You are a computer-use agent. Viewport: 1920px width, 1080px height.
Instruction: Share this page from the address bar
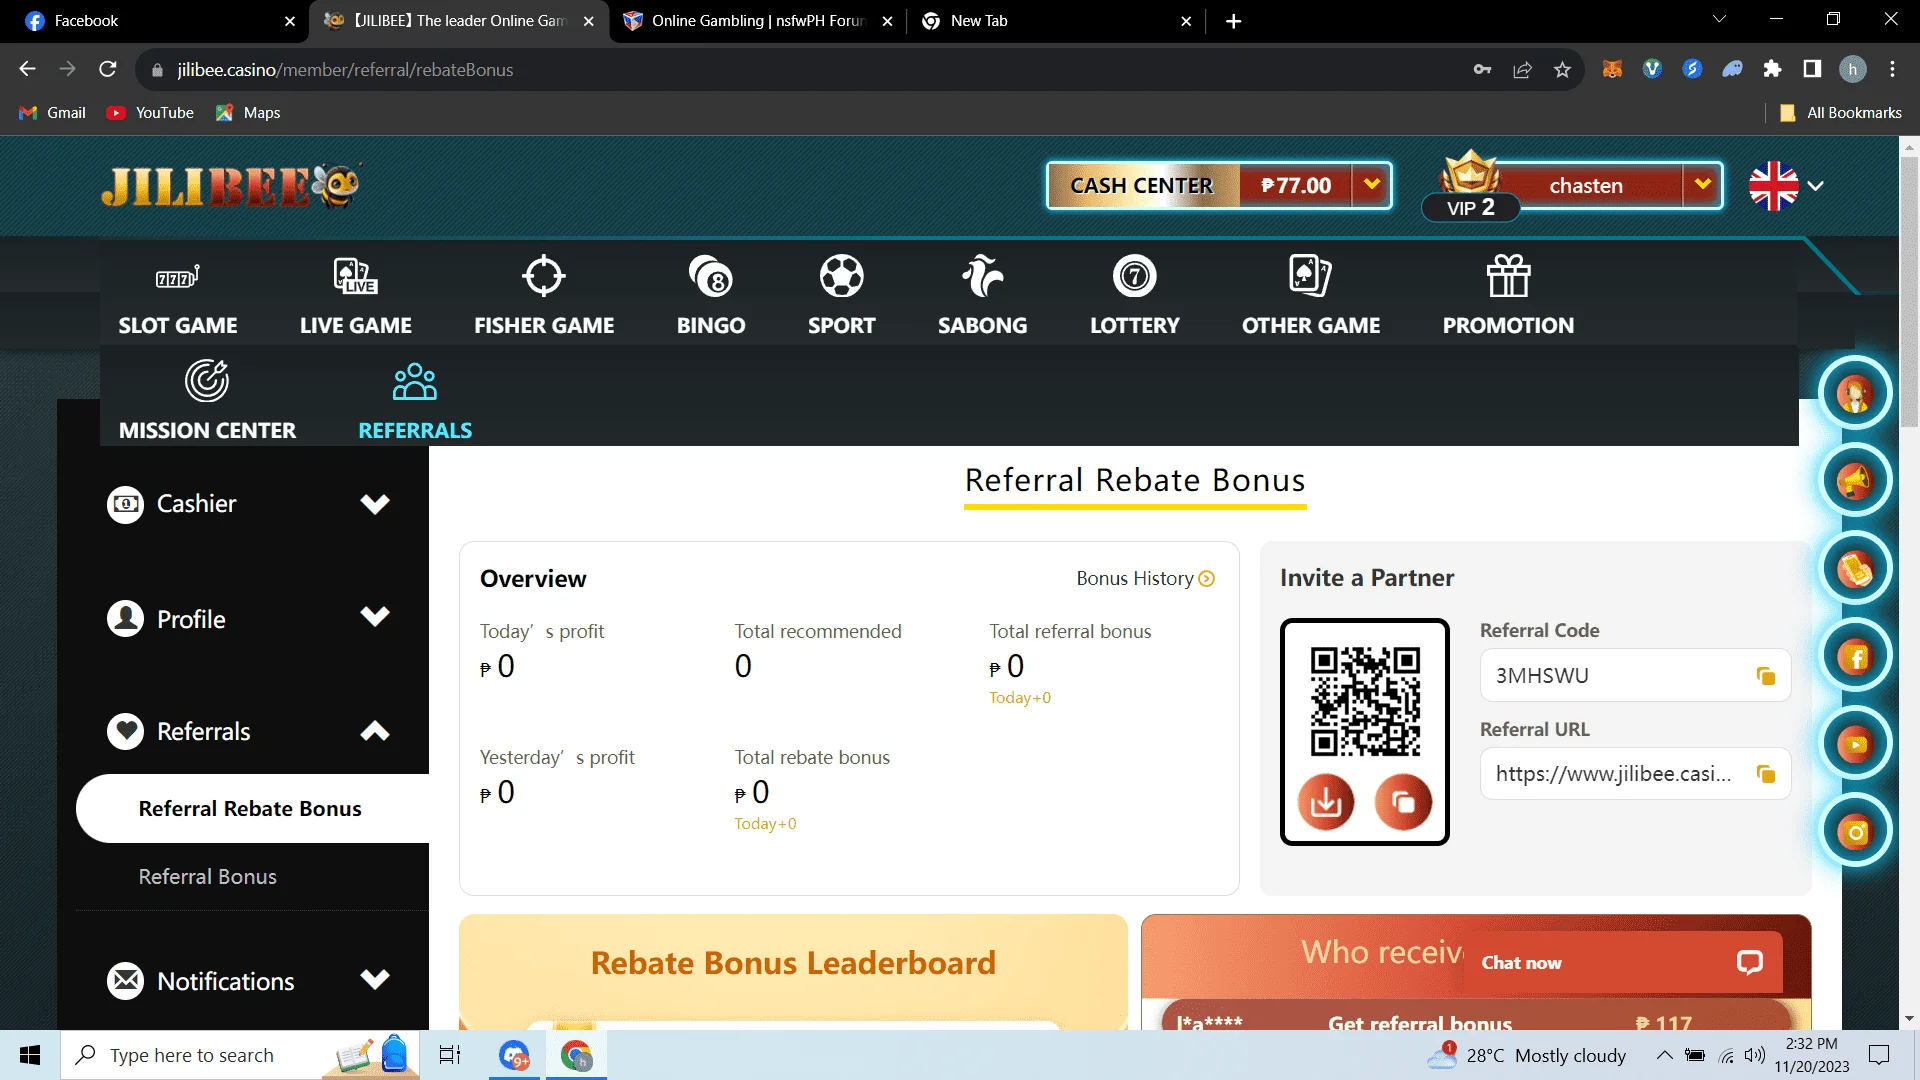[x=1522, y=70]
